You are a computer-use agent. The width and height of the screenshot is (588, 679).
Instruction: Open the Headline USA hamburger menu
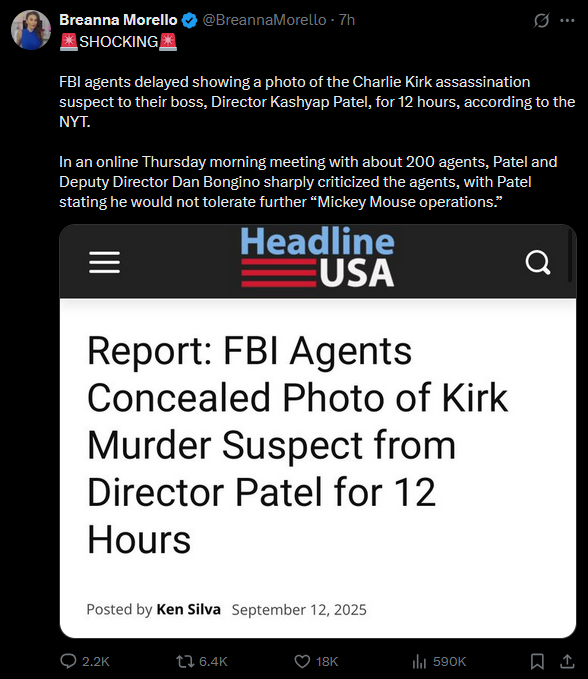pyautogui.click(x=104, y=262)
